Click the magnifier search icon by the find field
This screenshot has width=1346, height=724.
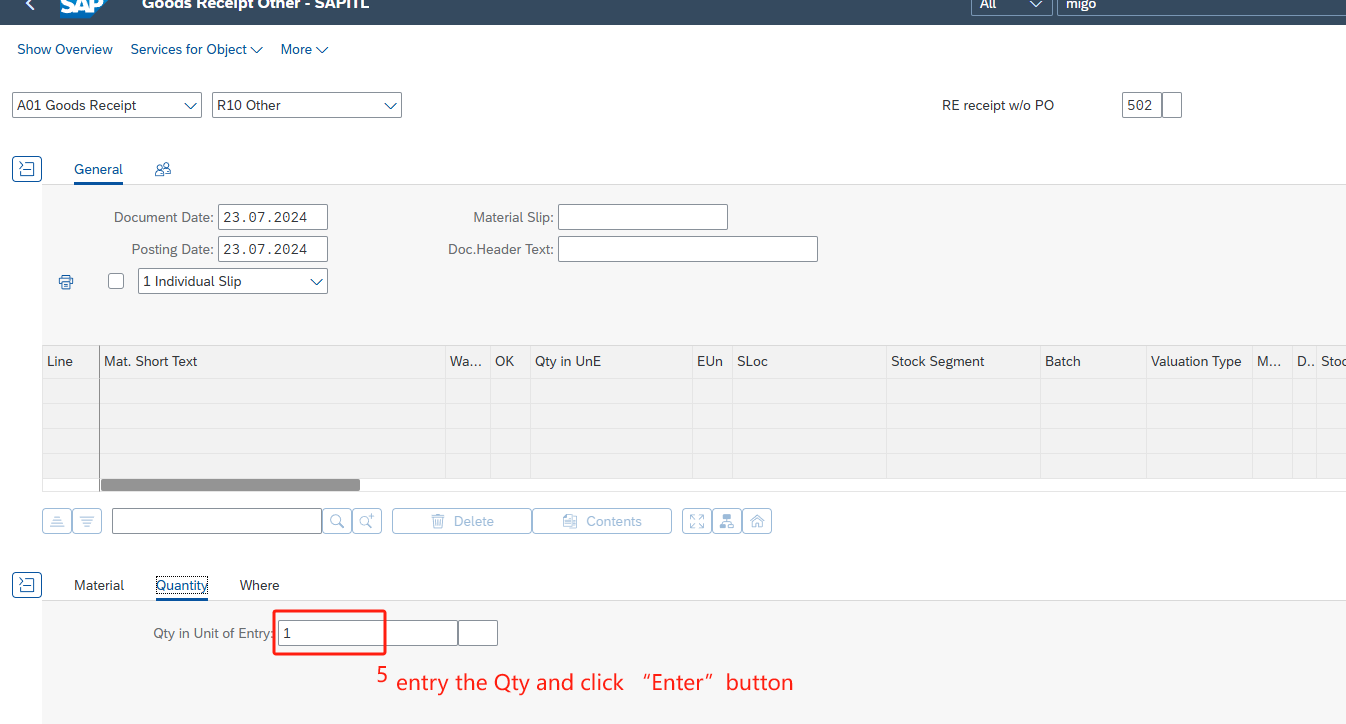point(337,521)
